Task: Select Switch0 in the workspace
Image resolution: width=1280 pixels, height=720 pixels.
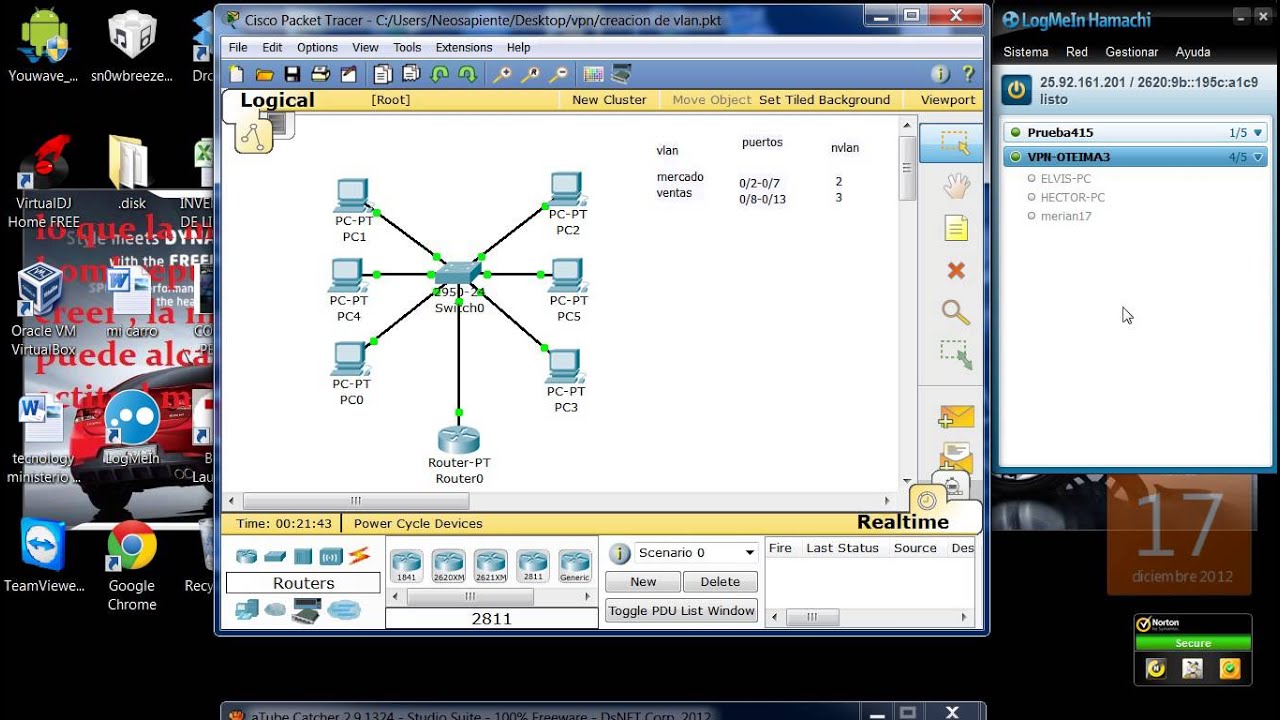Action: coord(459,274)
